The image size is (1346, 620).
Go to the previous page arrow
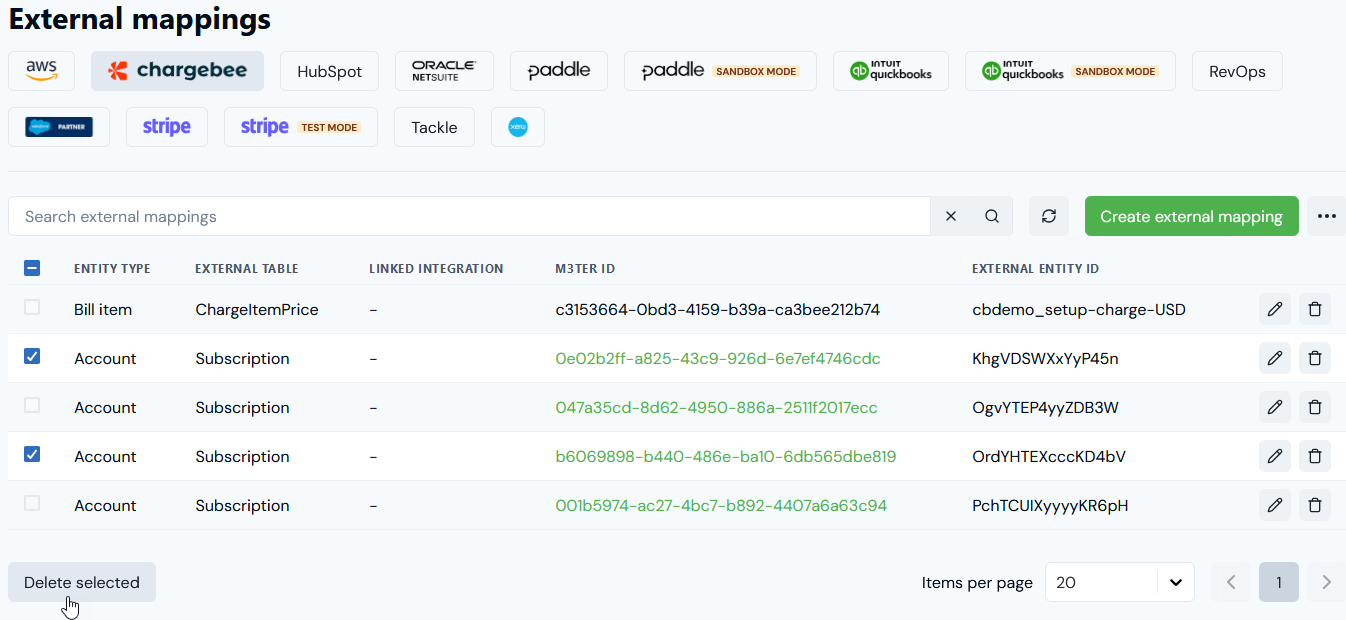(x=1231, y=582)
